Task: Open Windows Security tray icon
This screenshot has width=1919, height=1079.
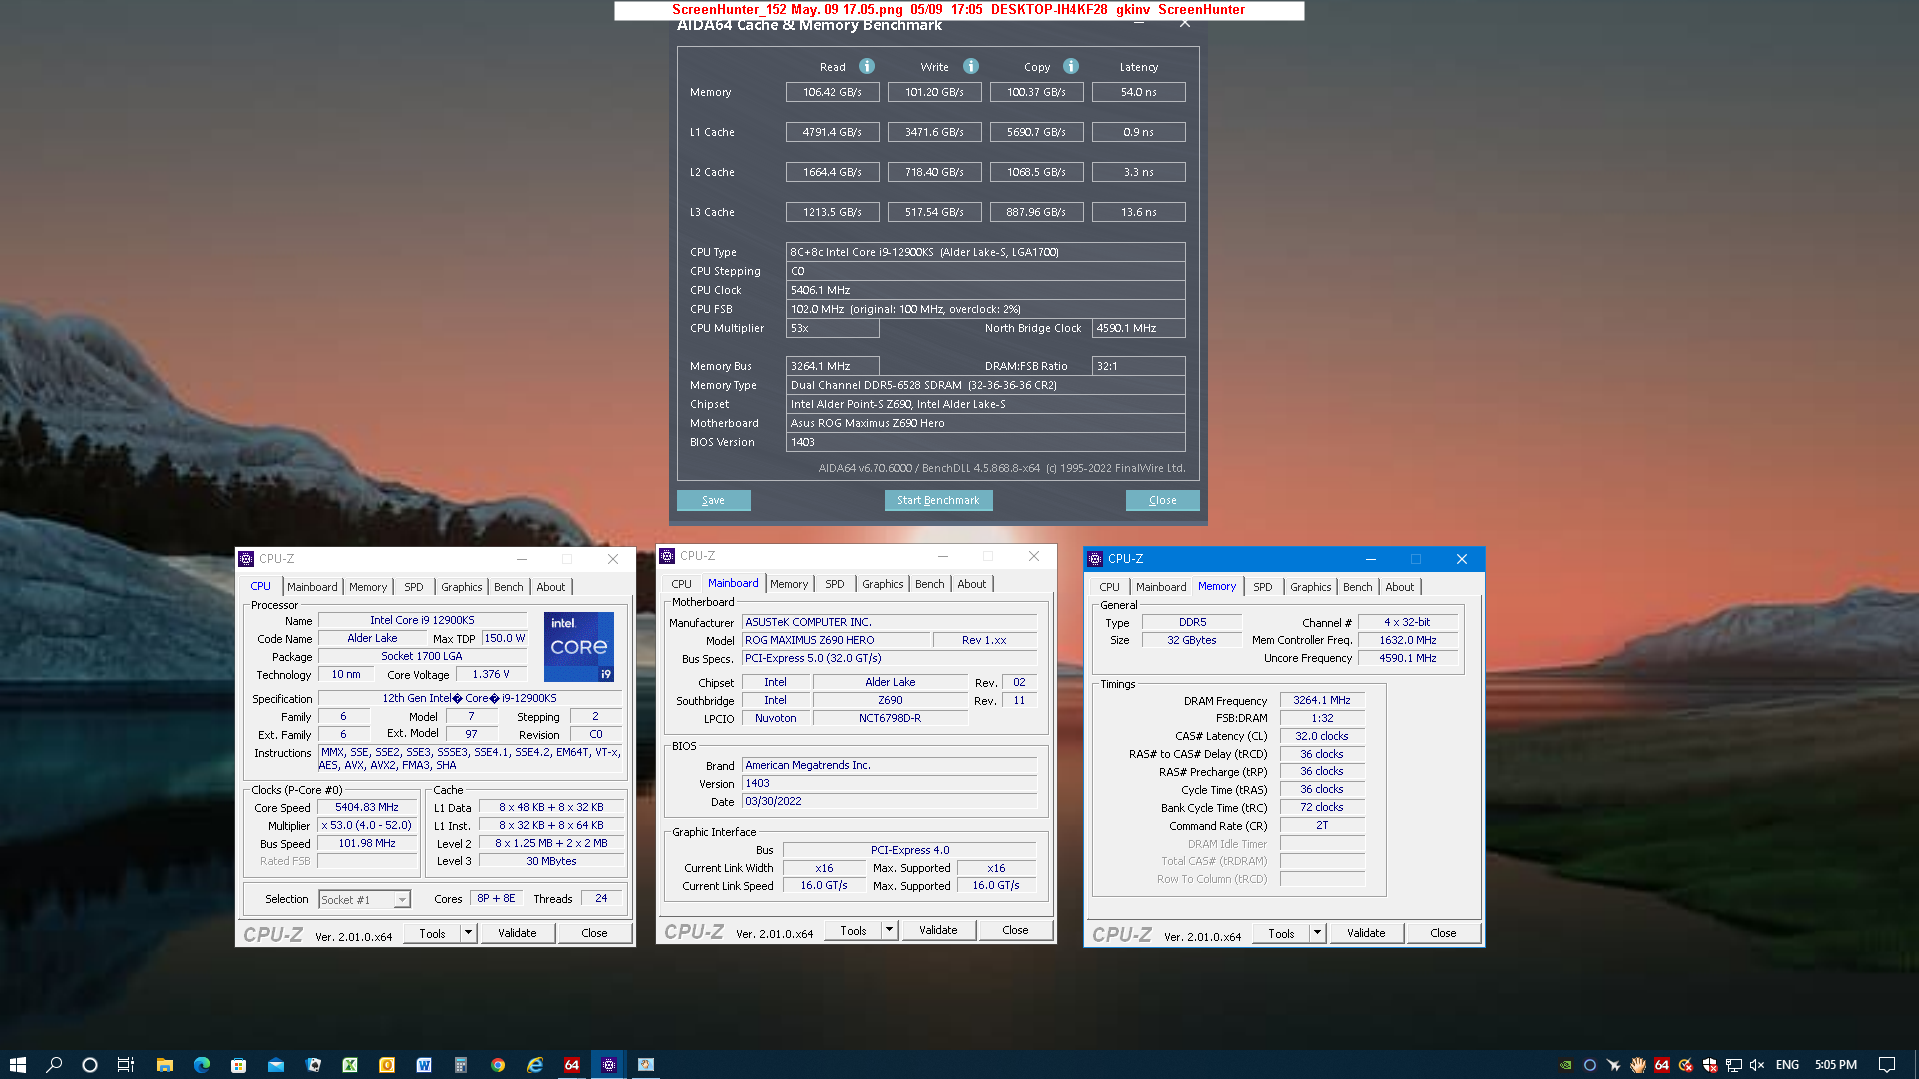Action: tap(1710, 1065)
